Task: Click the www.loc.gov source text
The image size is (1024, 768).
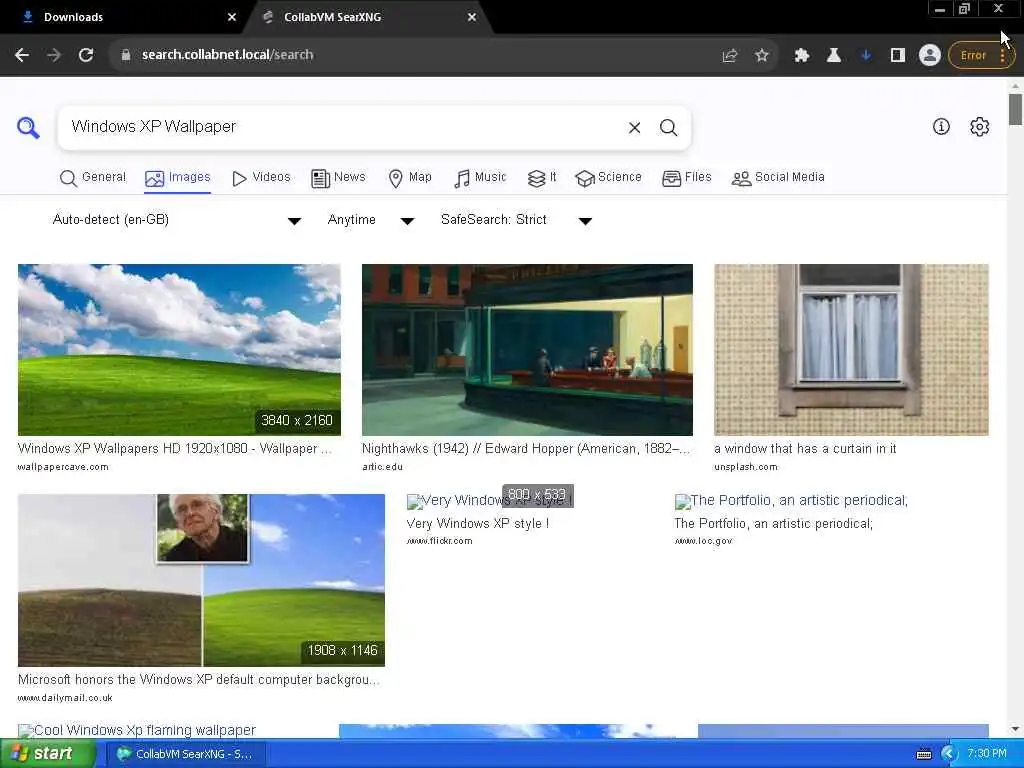Action: [x=703, y=541]
